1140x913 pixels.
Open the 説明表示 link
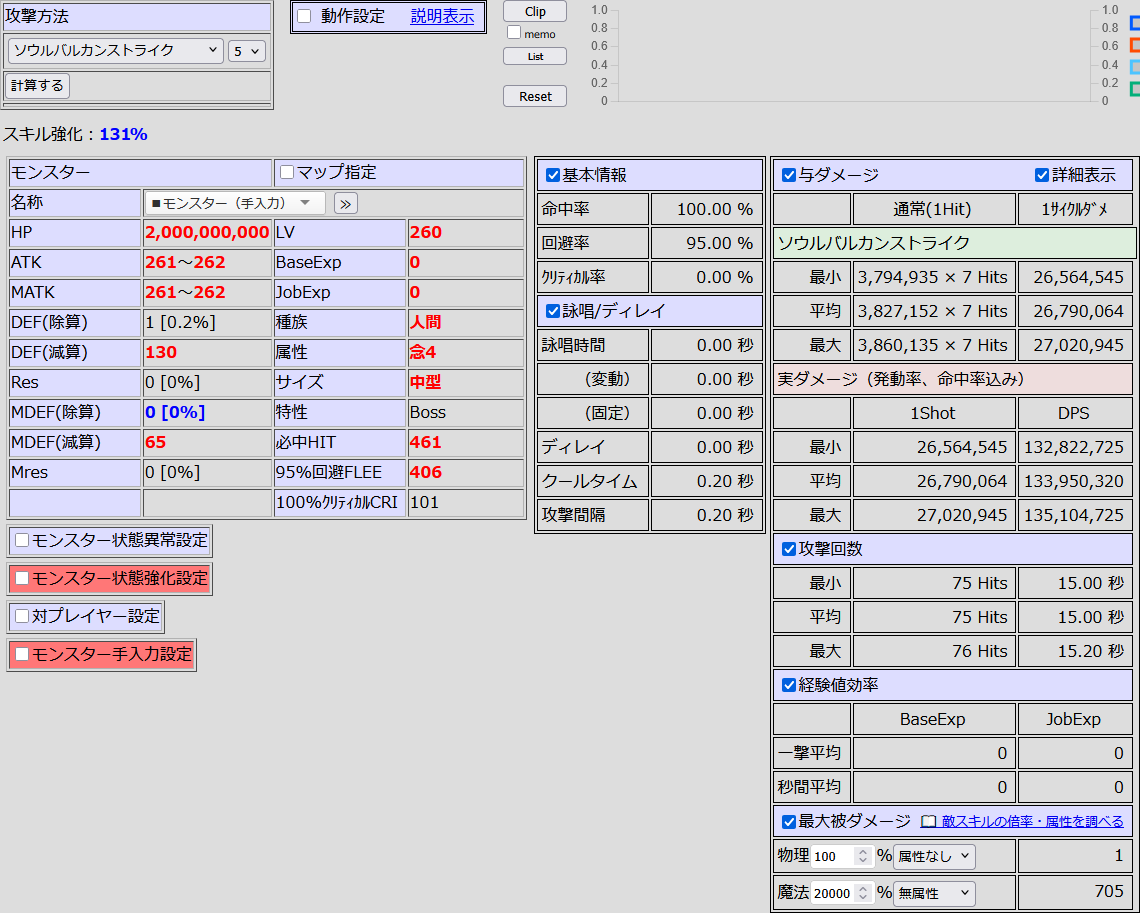click(442, 16)
